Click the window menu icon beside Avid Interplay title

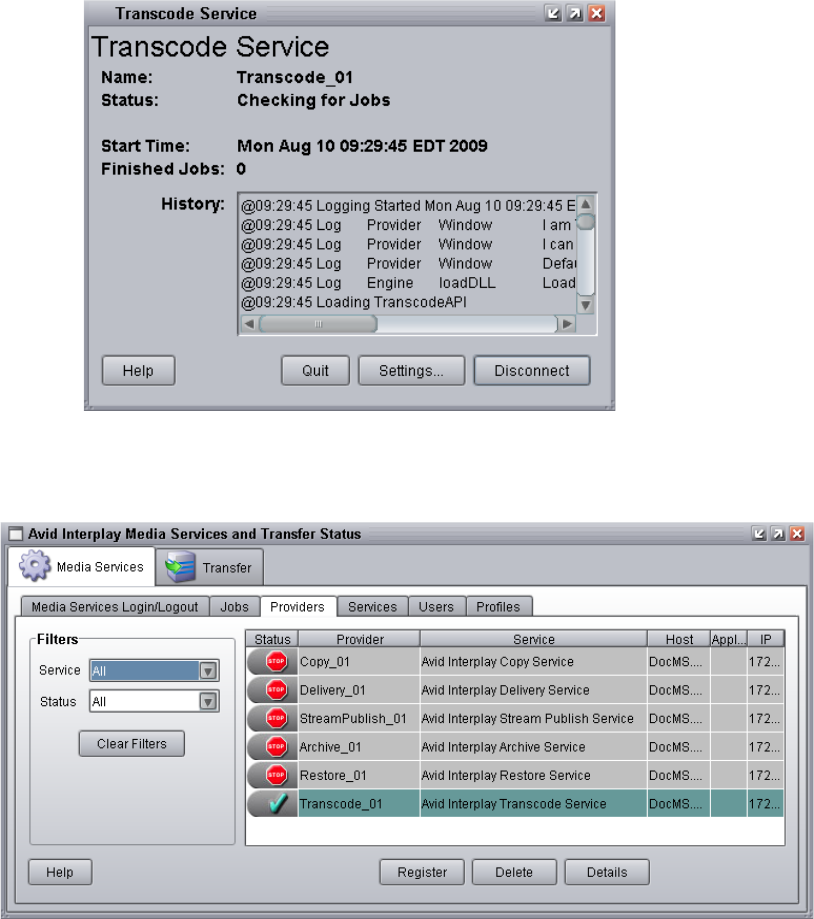16,534
